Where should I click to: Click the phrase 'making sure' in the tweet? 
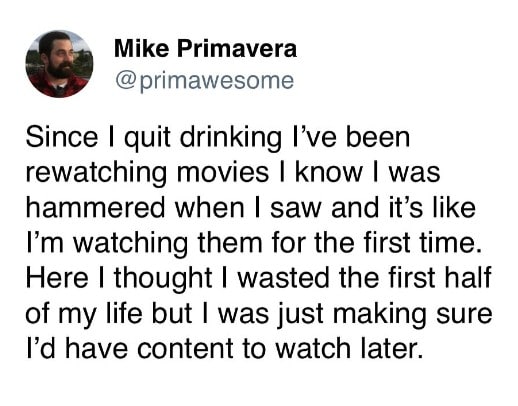click(x=412, y=314)
